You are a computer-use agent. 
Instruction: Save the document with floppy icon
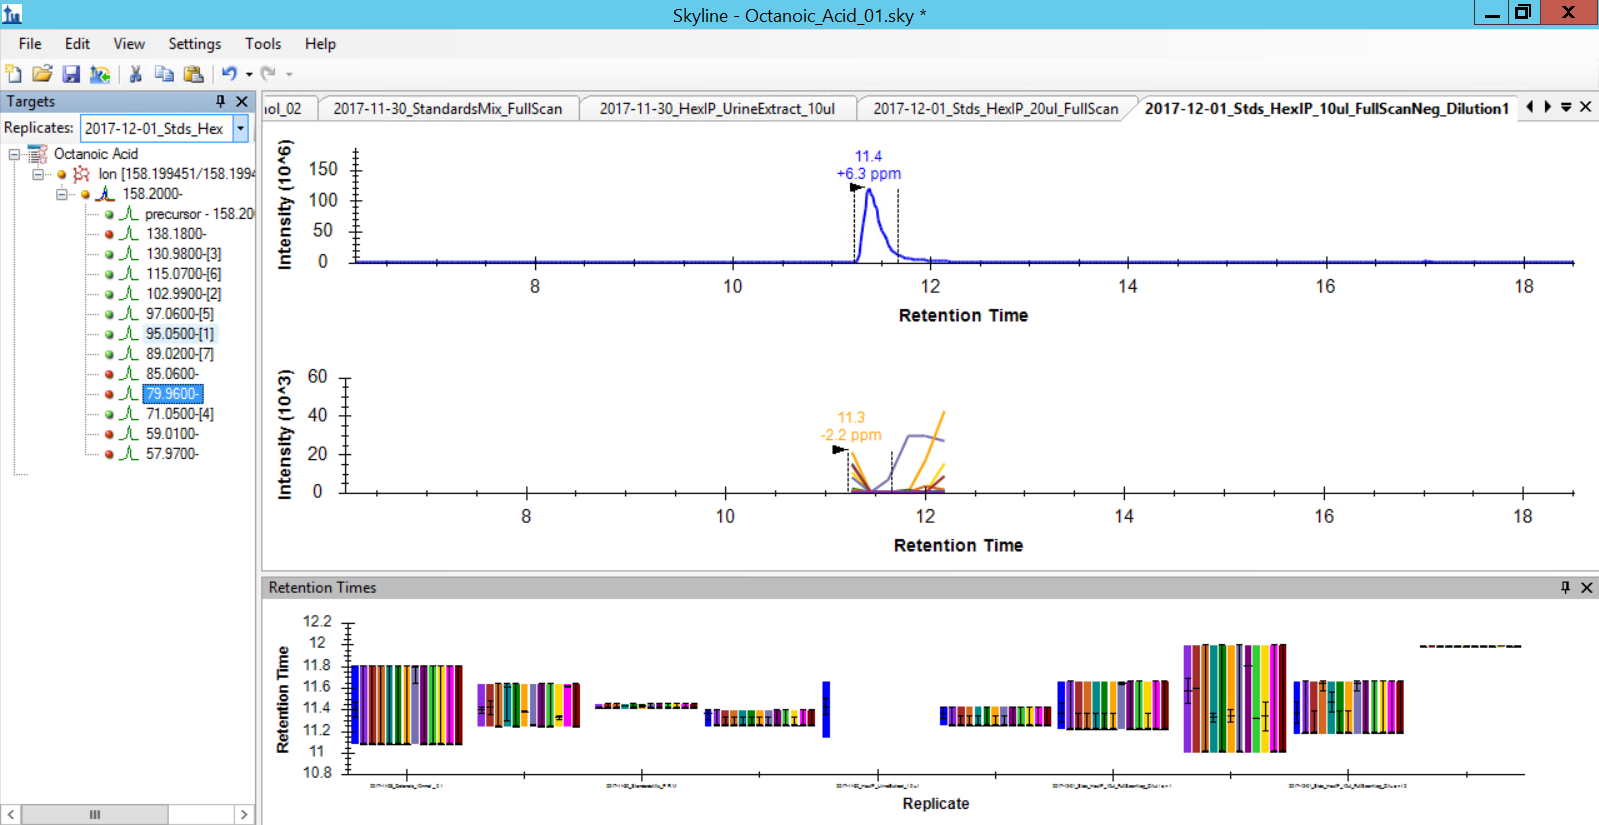coord(71,74)
